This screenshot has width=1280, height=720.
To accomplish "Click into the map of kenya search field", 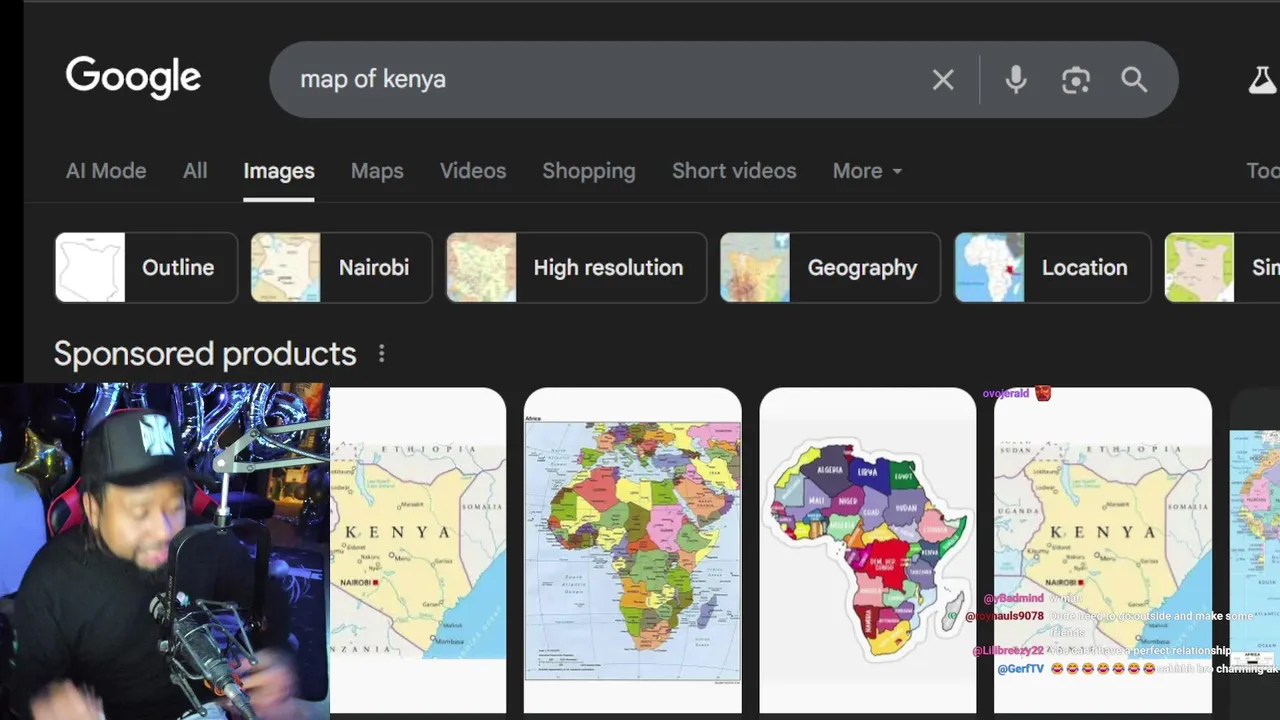I will (x=600, y=80).
